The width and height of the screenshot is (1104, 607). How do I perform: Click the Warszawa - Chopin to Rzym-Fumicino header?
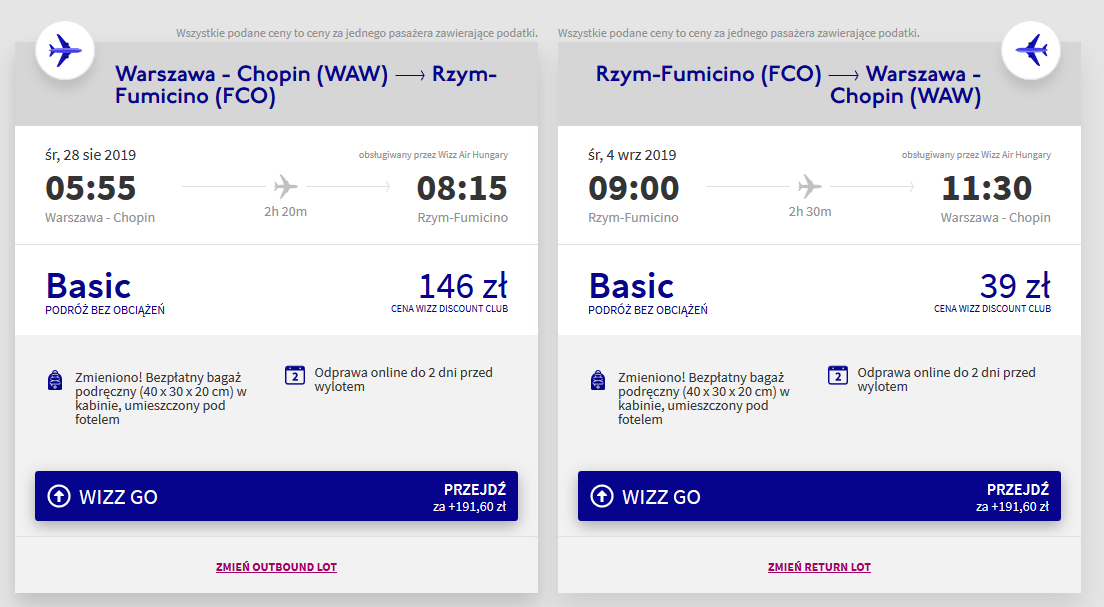click(306, 85)
